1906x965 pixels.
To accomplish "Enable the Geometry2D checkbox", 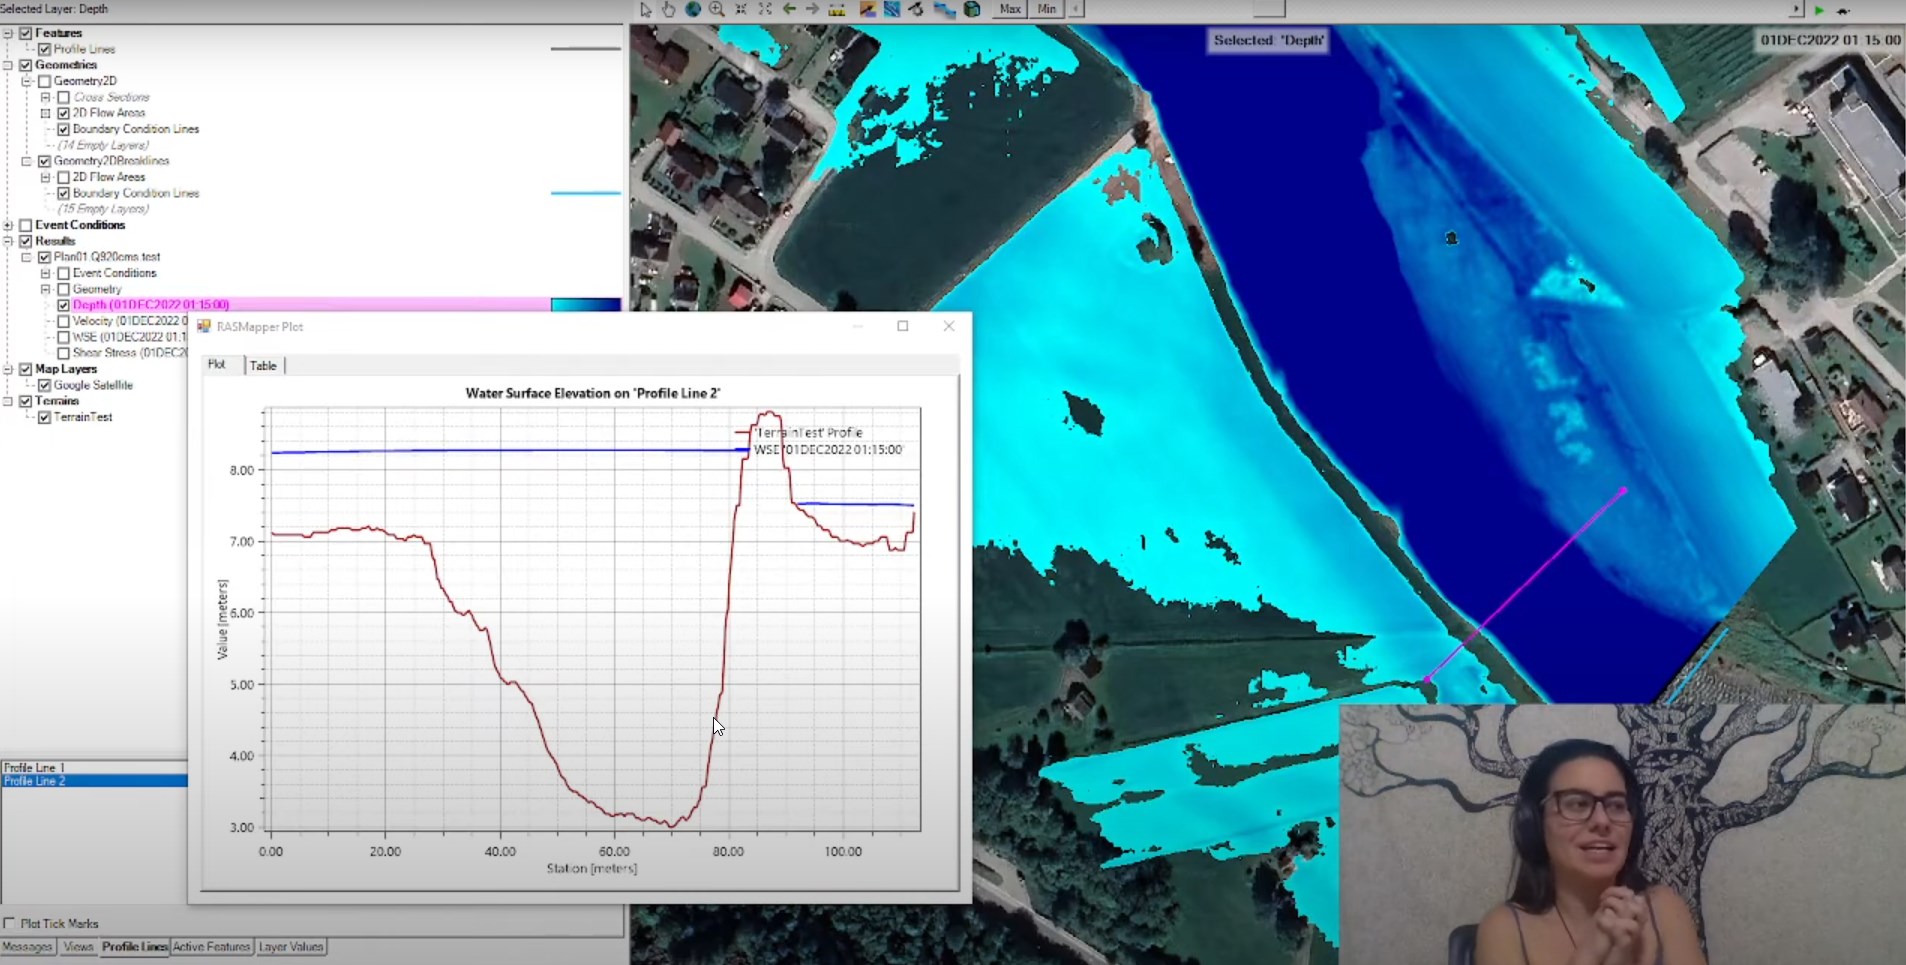I will (44, 81).
